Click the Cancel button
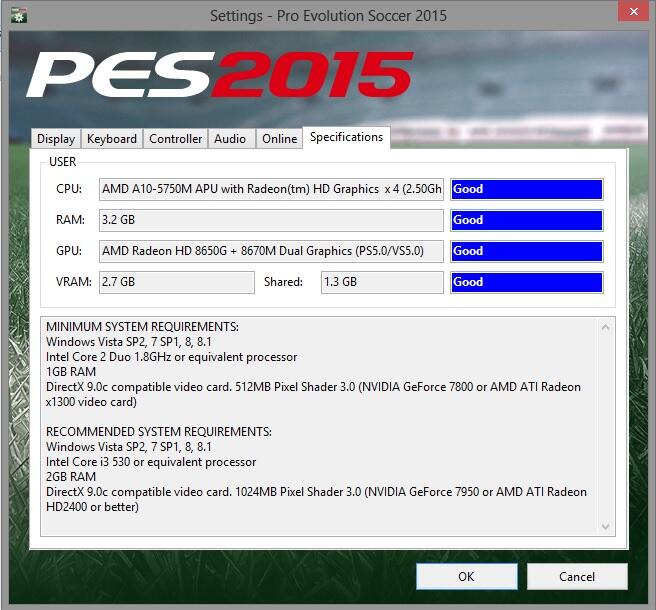The width and height of the screenshot is (656, 610). [577, 577]
